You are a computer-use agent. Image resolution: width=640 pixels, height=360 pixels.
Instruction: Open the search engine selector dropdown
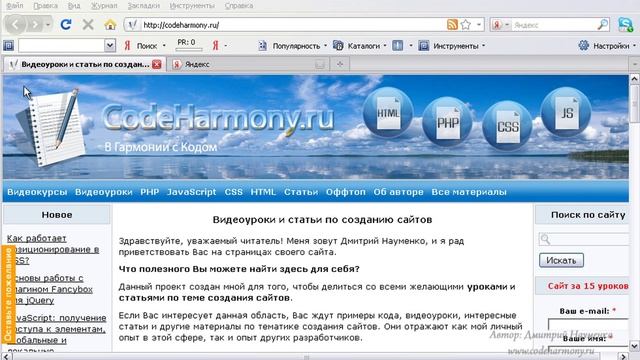(507, 25)
